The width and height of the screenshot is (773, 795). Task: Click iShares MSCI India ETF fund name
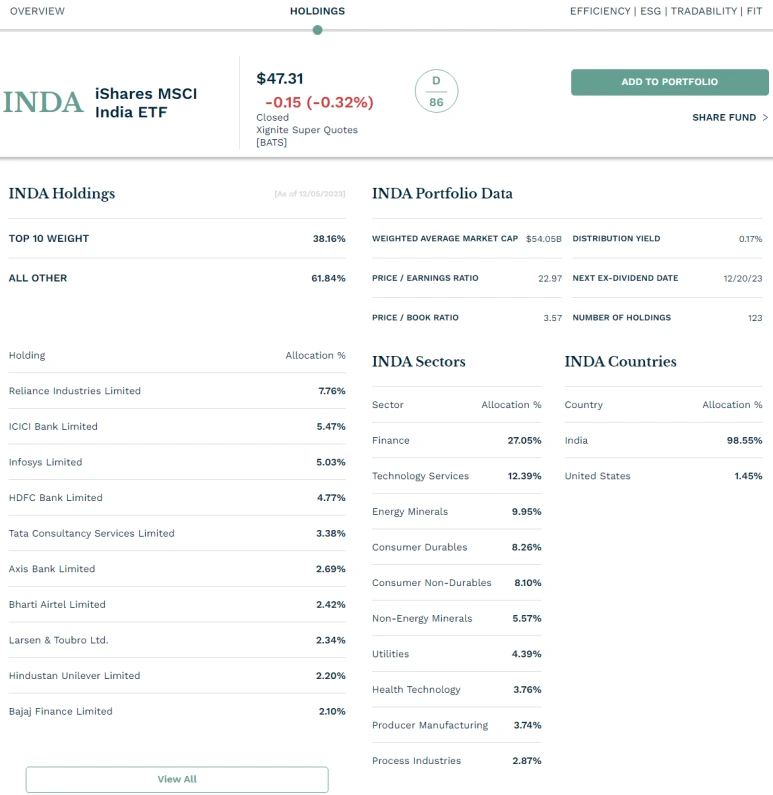click(146, 103)
